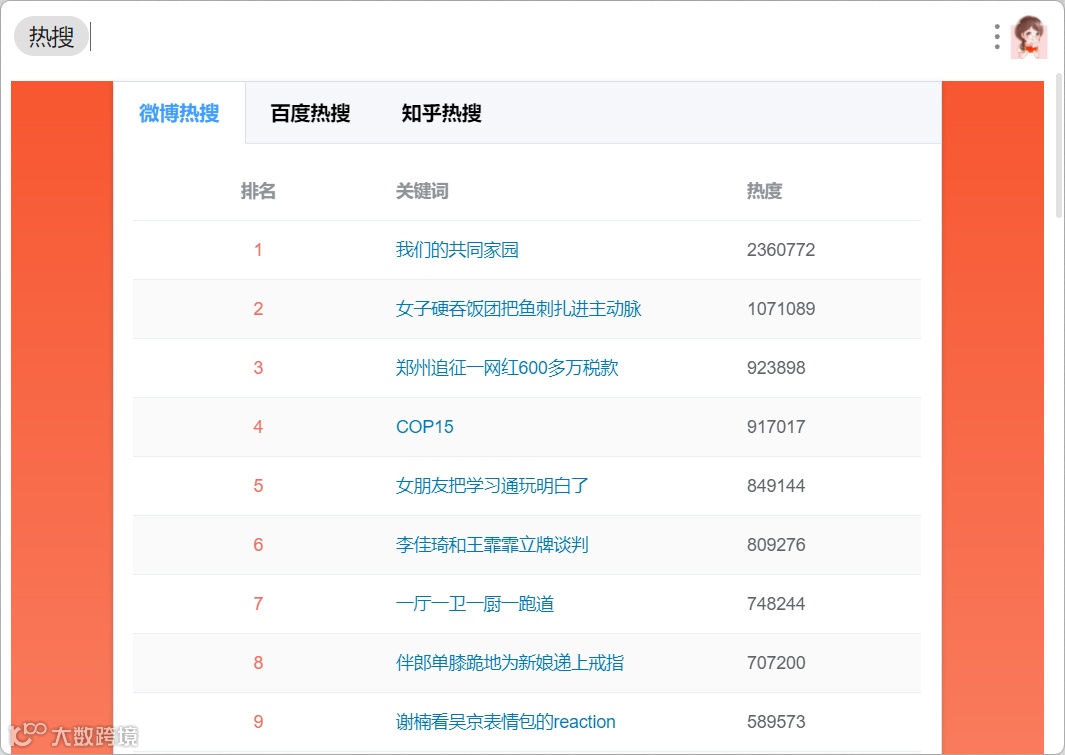Focus the search input field after 热搜
The width and height of the screenshot is (1065, 755).
tap(537, 36)
